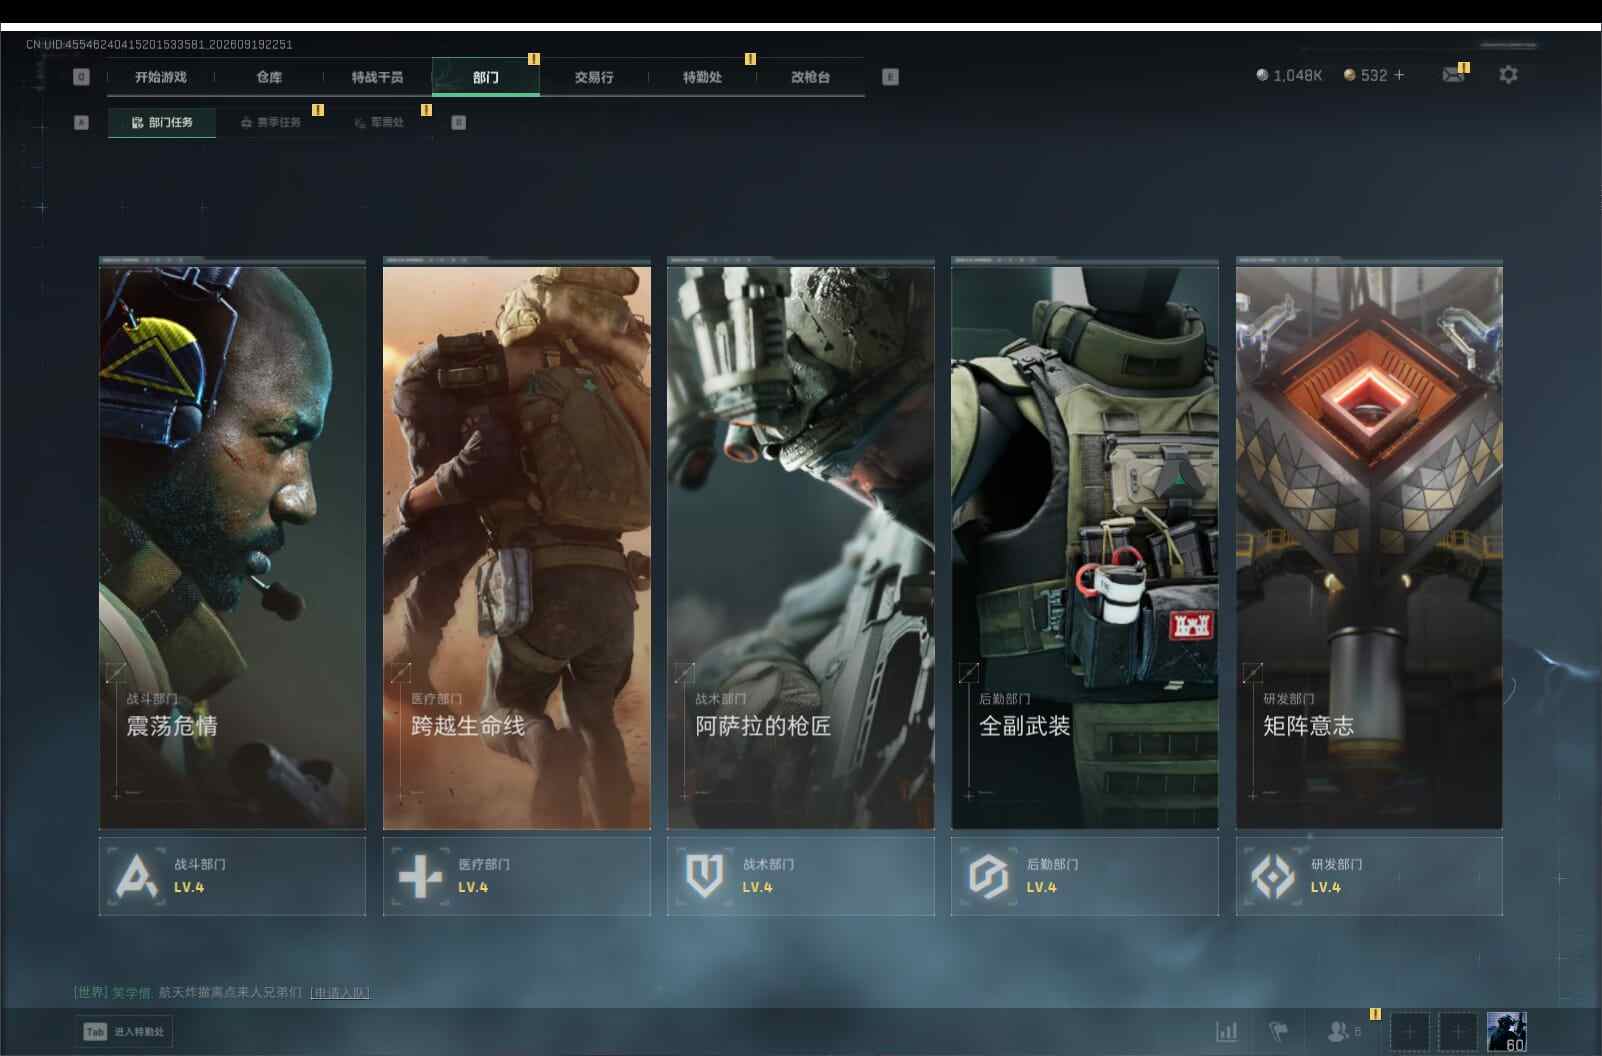Image resolution: width=1602 pixels, height=1056 pixels.
Task: Open the mail inbox envelope icon
Action: click(x=1453, y=75)
